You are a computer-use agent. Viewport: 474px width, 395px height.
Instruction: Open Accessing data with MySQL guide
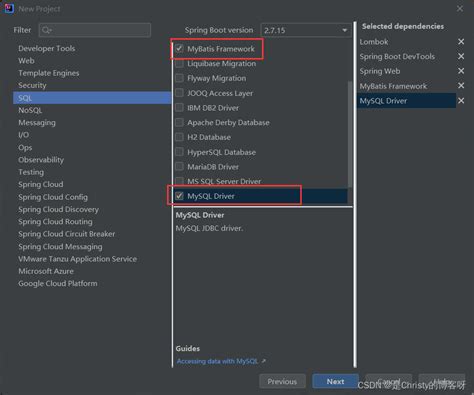tap(217, 361)
